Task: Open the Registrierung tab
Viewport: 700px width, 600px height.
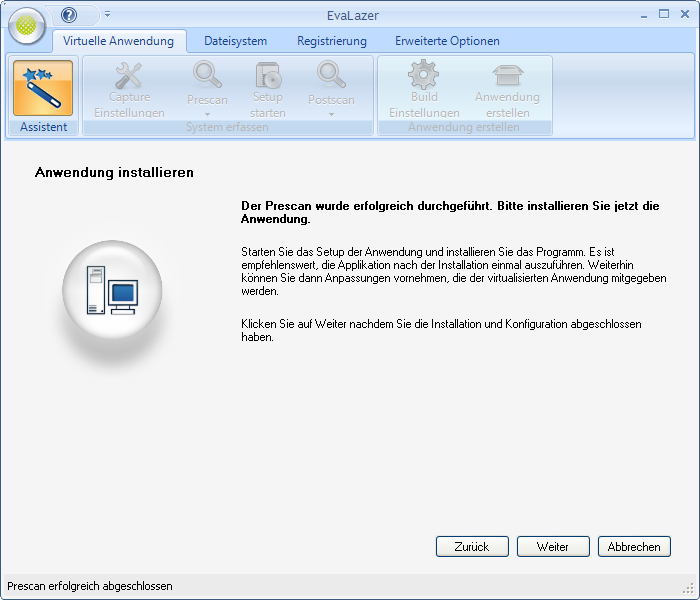Action: 332,41
